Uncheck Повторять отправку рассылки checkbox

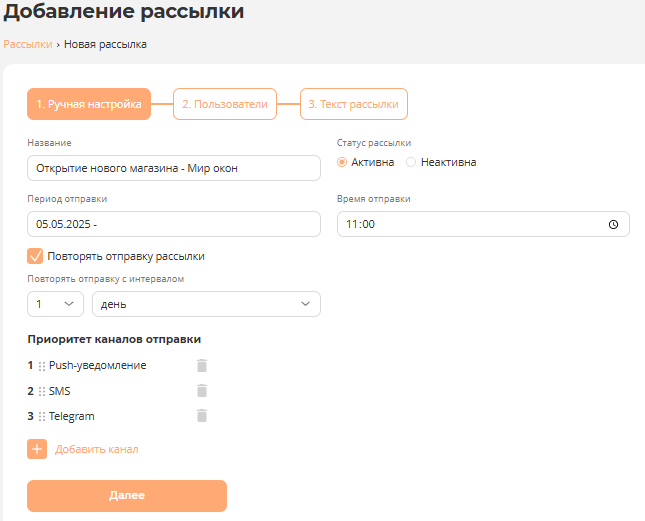(36, 256)
